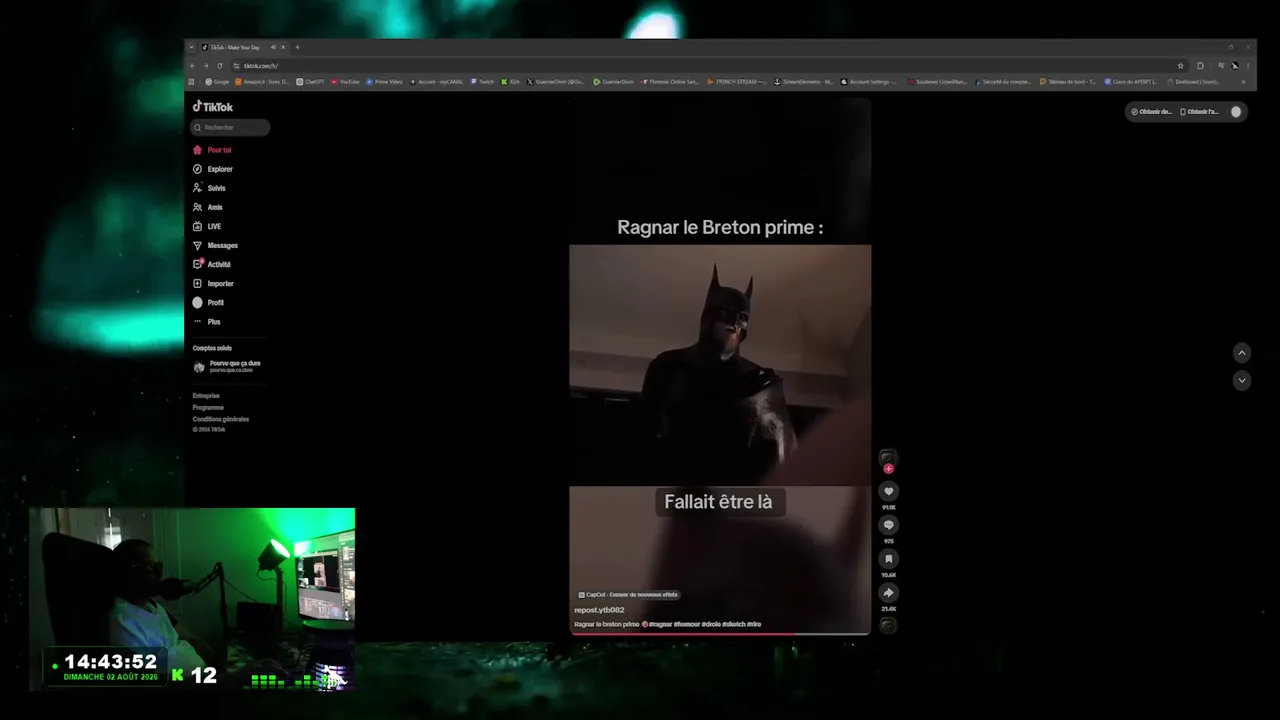Click the browser back arrow

coord(193,66)
